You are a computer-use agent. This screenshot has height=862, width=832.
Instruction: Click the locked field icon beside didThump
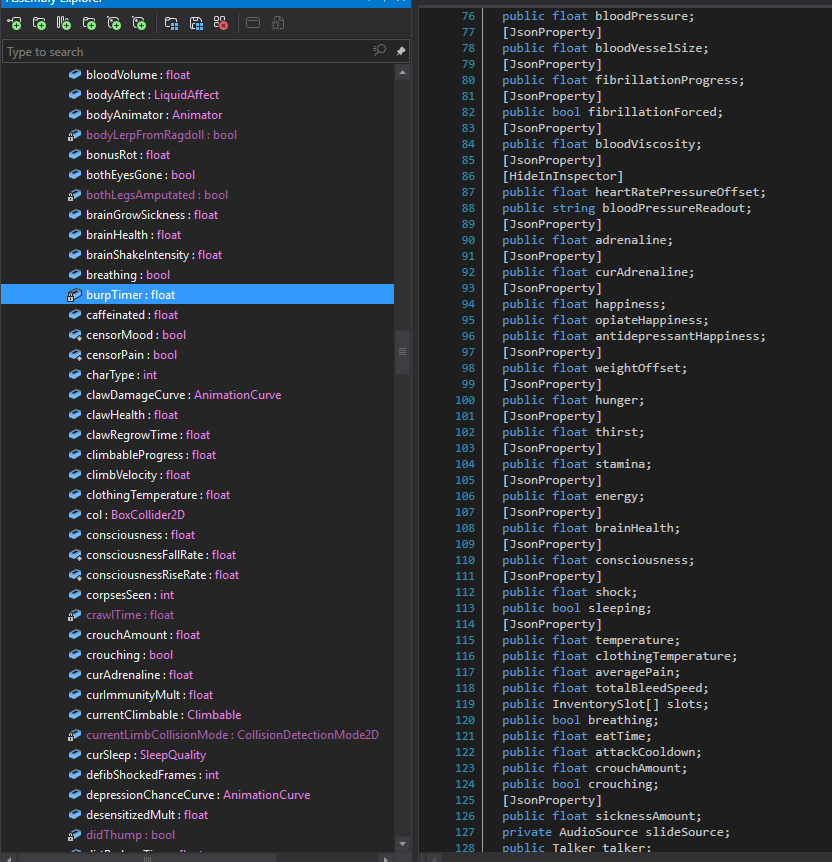pos(74,835)
